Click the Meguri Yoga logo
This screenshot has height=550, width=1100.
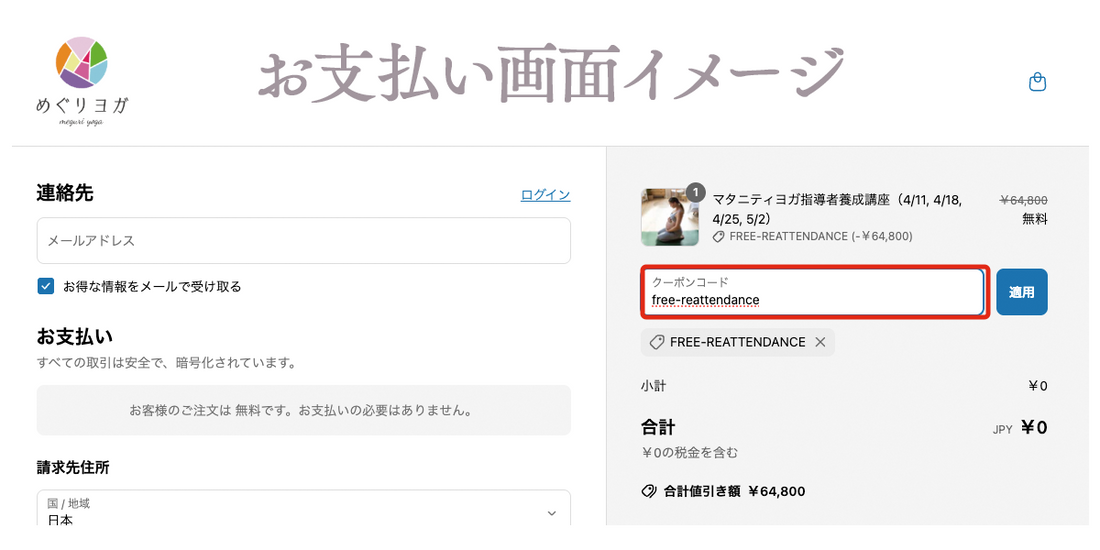(82, 78)
